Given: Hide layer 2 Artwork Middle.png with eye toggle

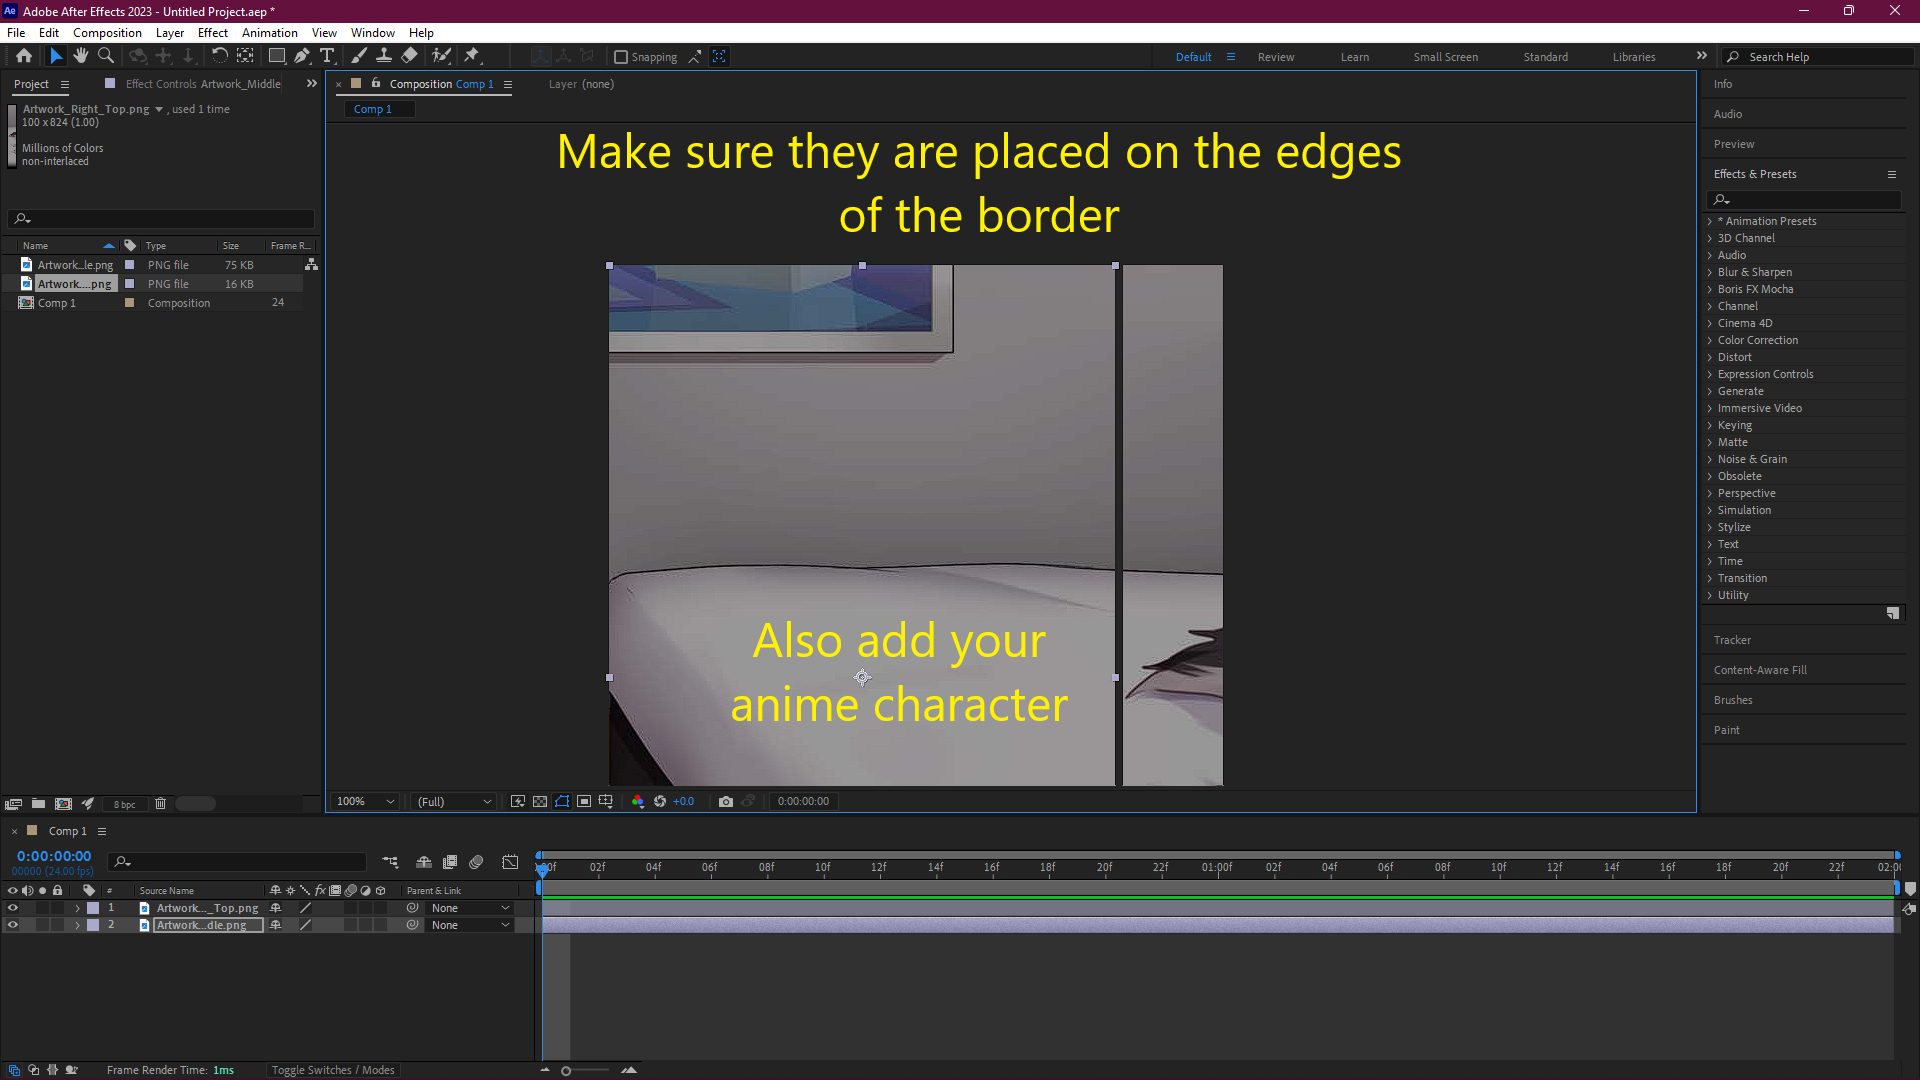Looking at the screenshot, I should 13,925.
